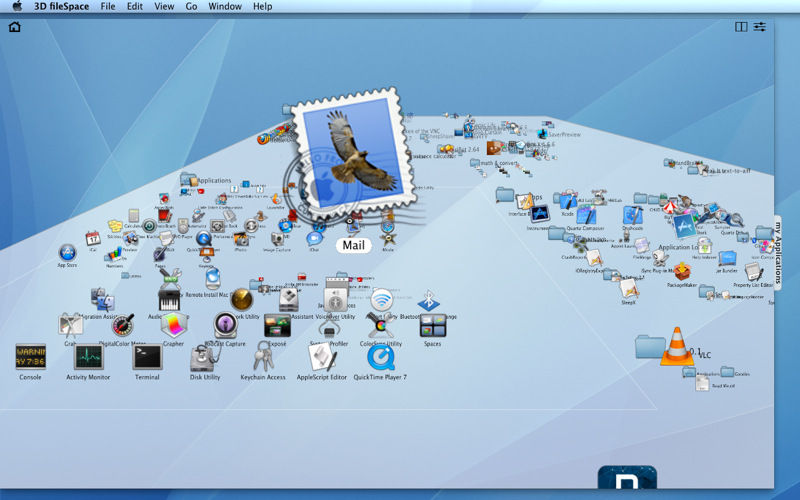This screenshot has width=800, height=500.
Task: Select the Read Me file icon under VLC
Action: click(703, 383)
